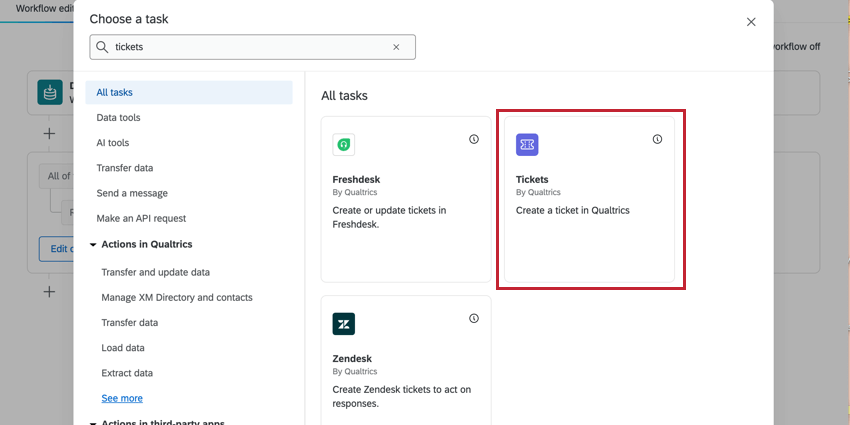Image resolution: width=850 pixels, height=425 pixels.
Task: Select the All tasks category
Action: (115, 93)
